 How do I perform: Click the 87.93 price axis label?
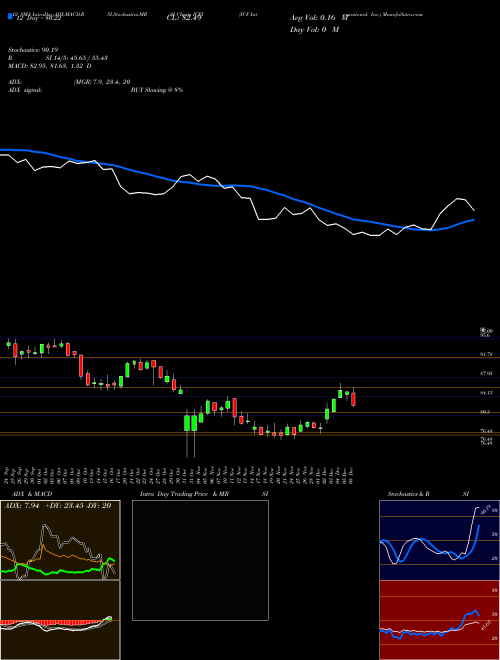pyautogui.click(x=486, y=373)
